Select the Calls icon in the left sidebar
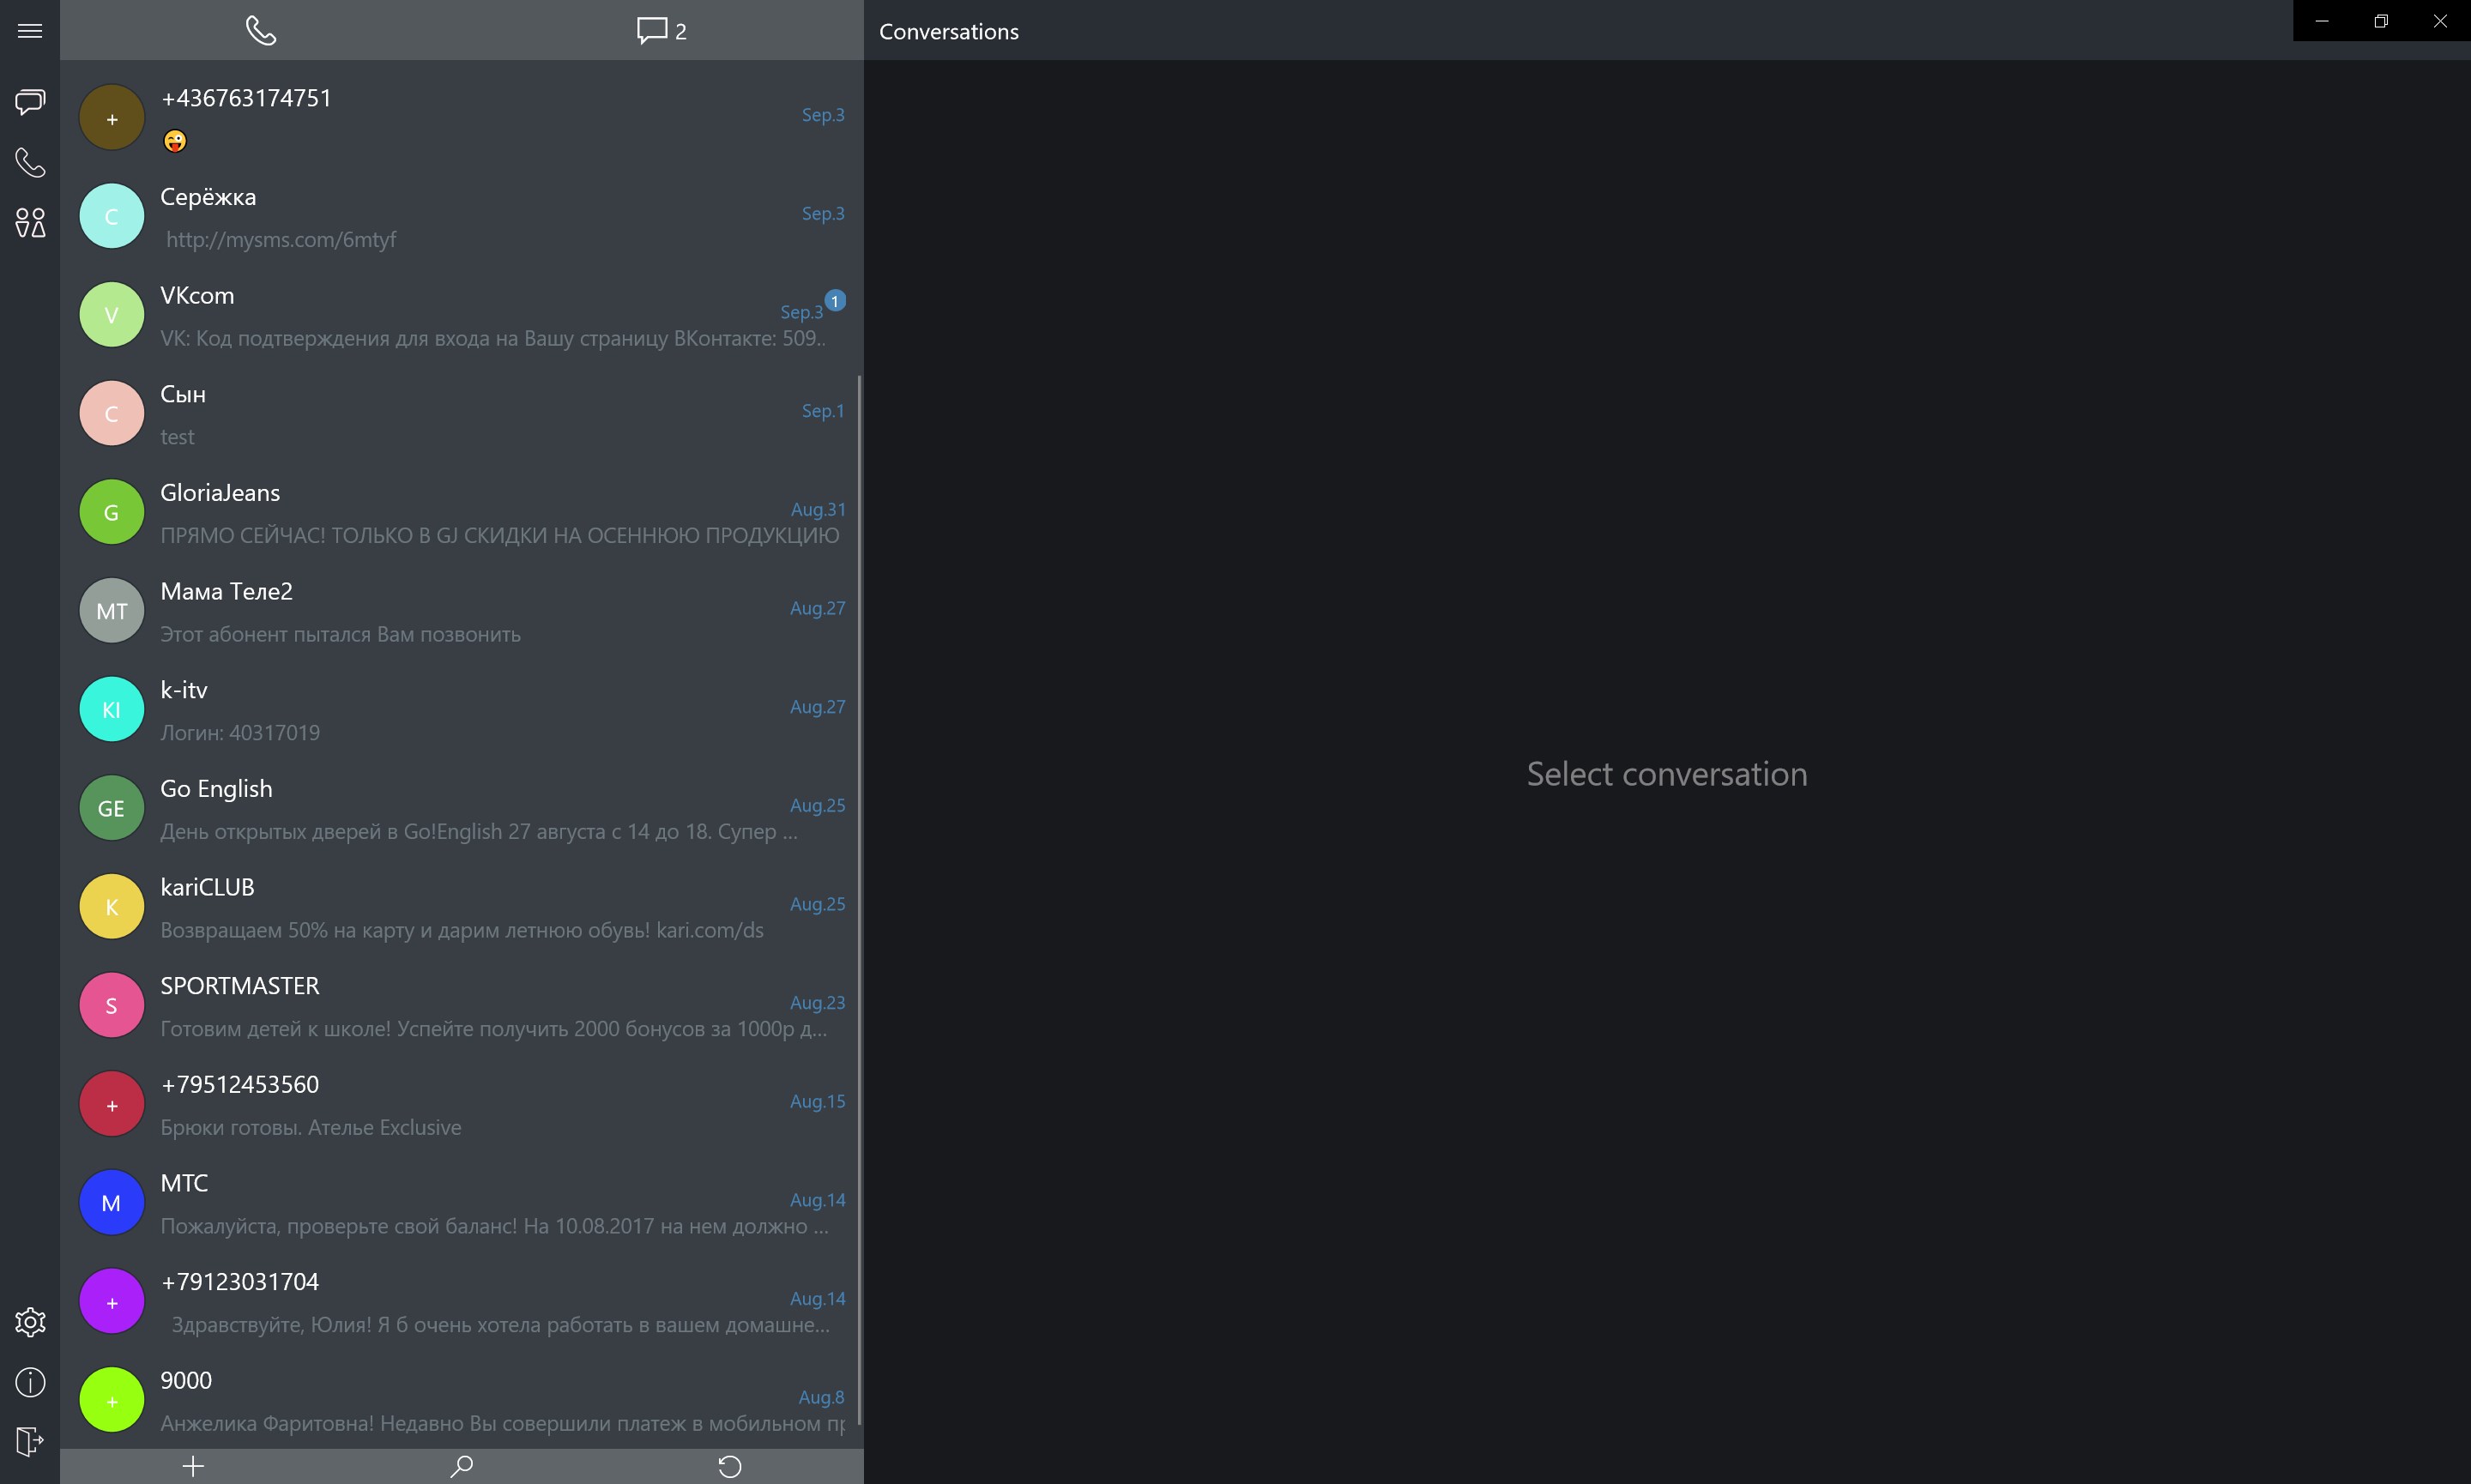 tap(29, 162)
